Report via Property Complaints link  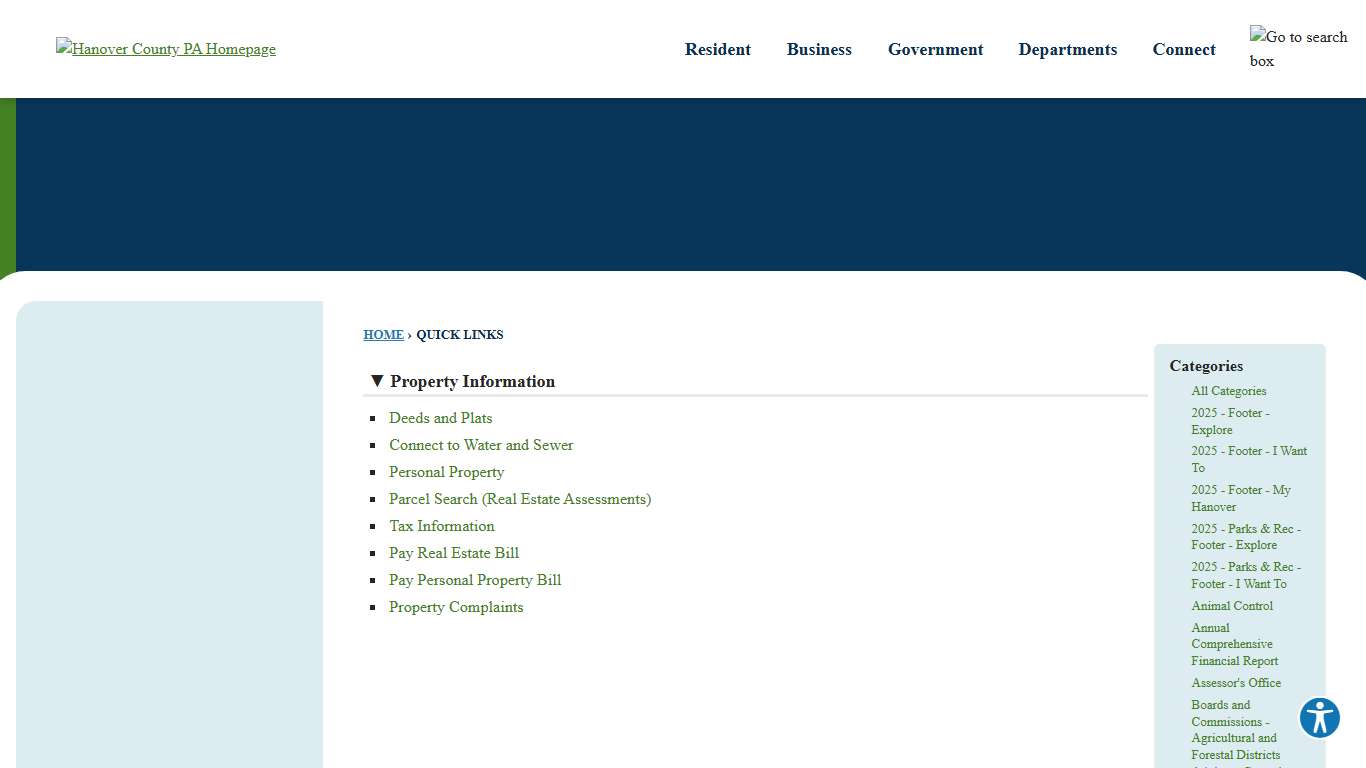456,607
